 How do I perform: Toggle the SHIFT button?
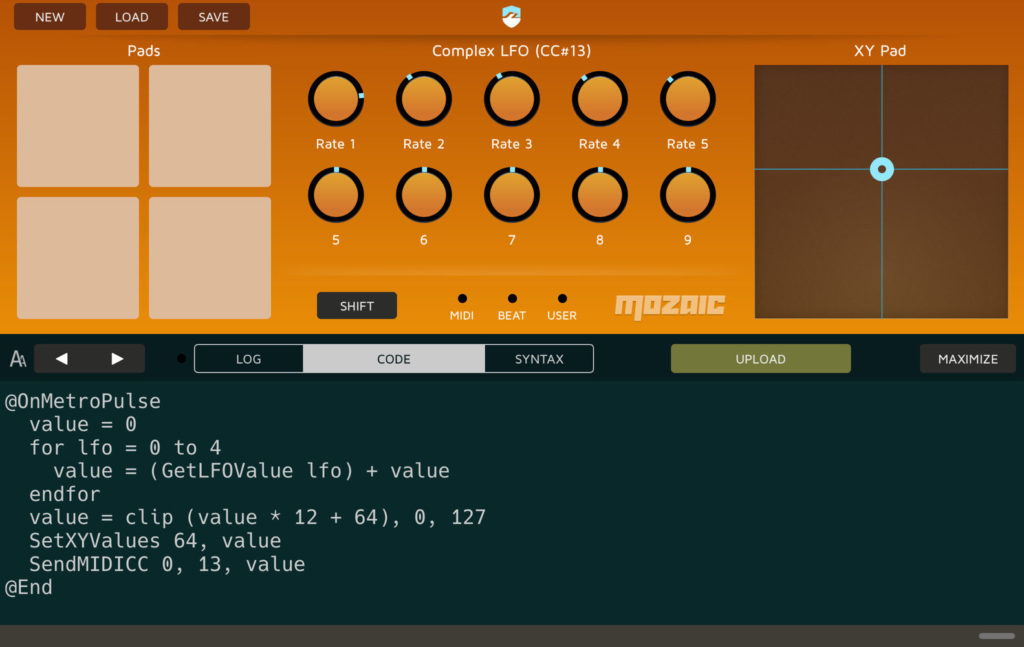[356, 305]
